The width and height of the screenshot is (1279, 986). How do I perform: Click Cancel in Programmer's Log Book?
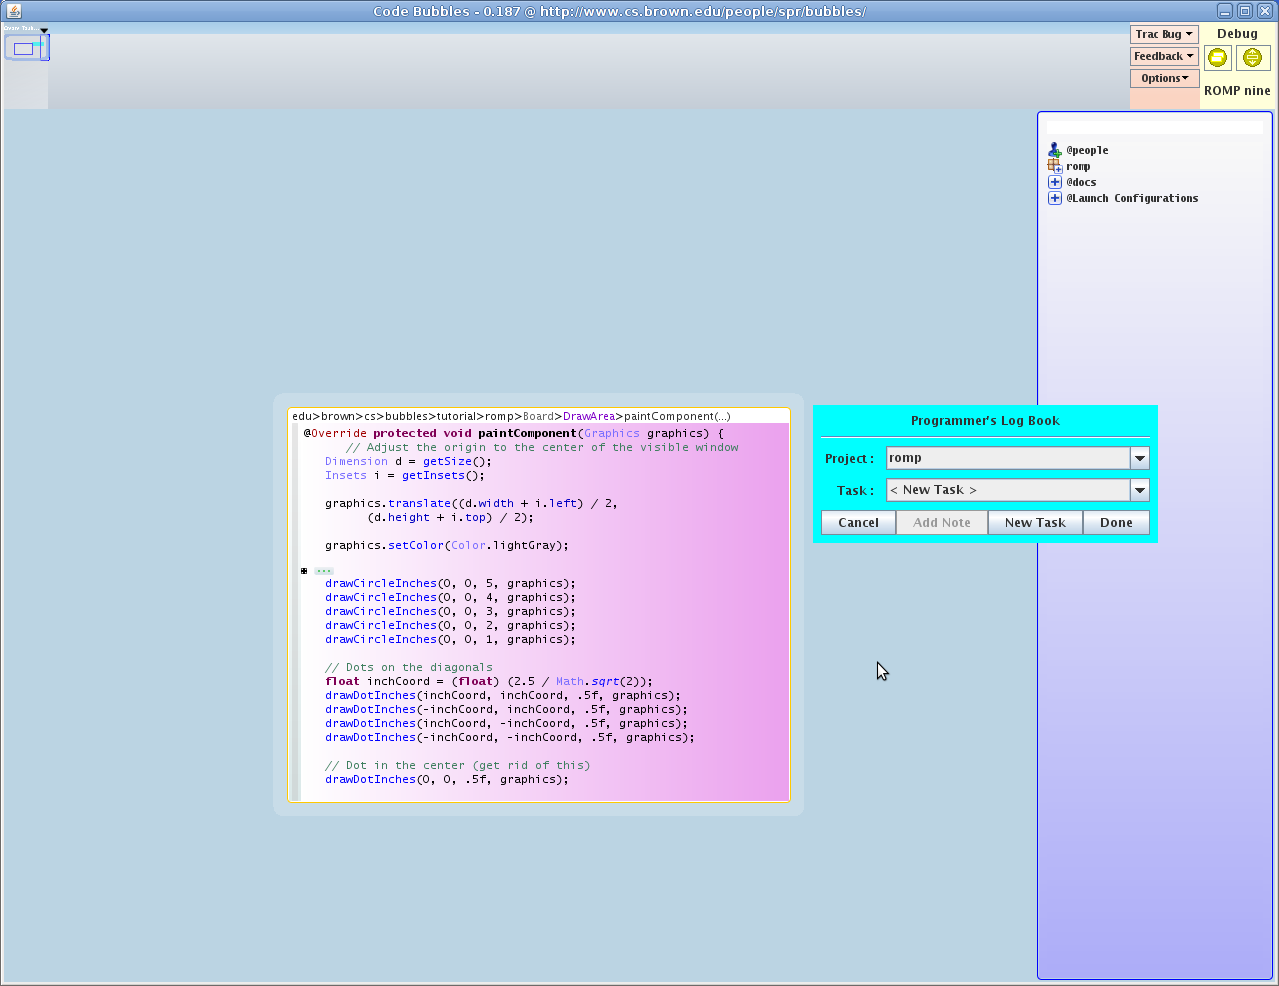point(858,522)
